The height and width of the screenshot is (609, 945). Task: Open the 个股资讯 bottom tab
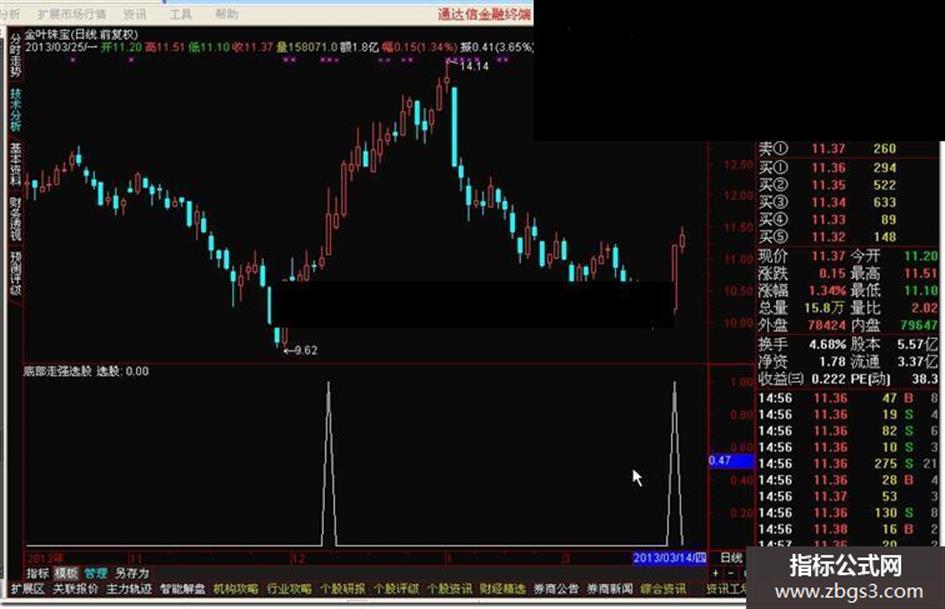point(450,588)
